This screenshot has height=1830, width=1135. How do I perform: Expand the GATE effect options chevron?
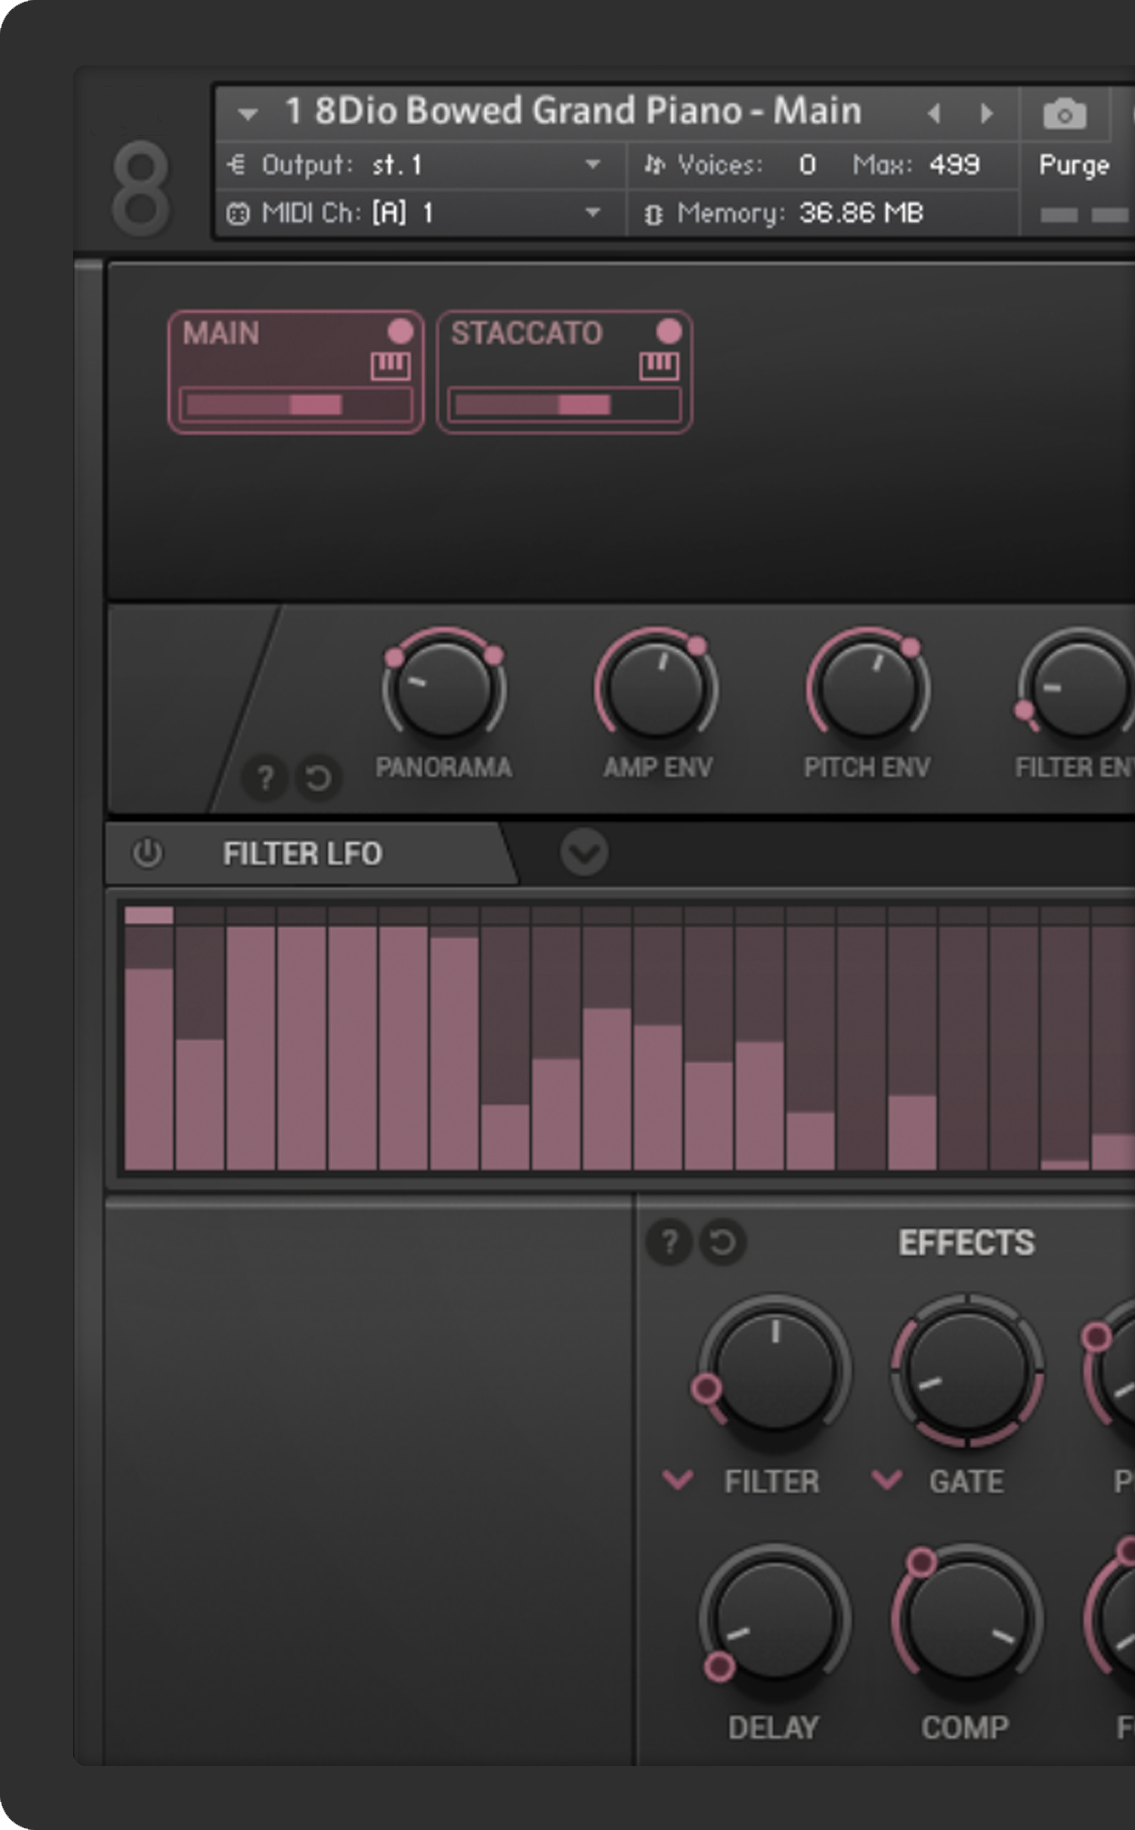point(886,1480)
